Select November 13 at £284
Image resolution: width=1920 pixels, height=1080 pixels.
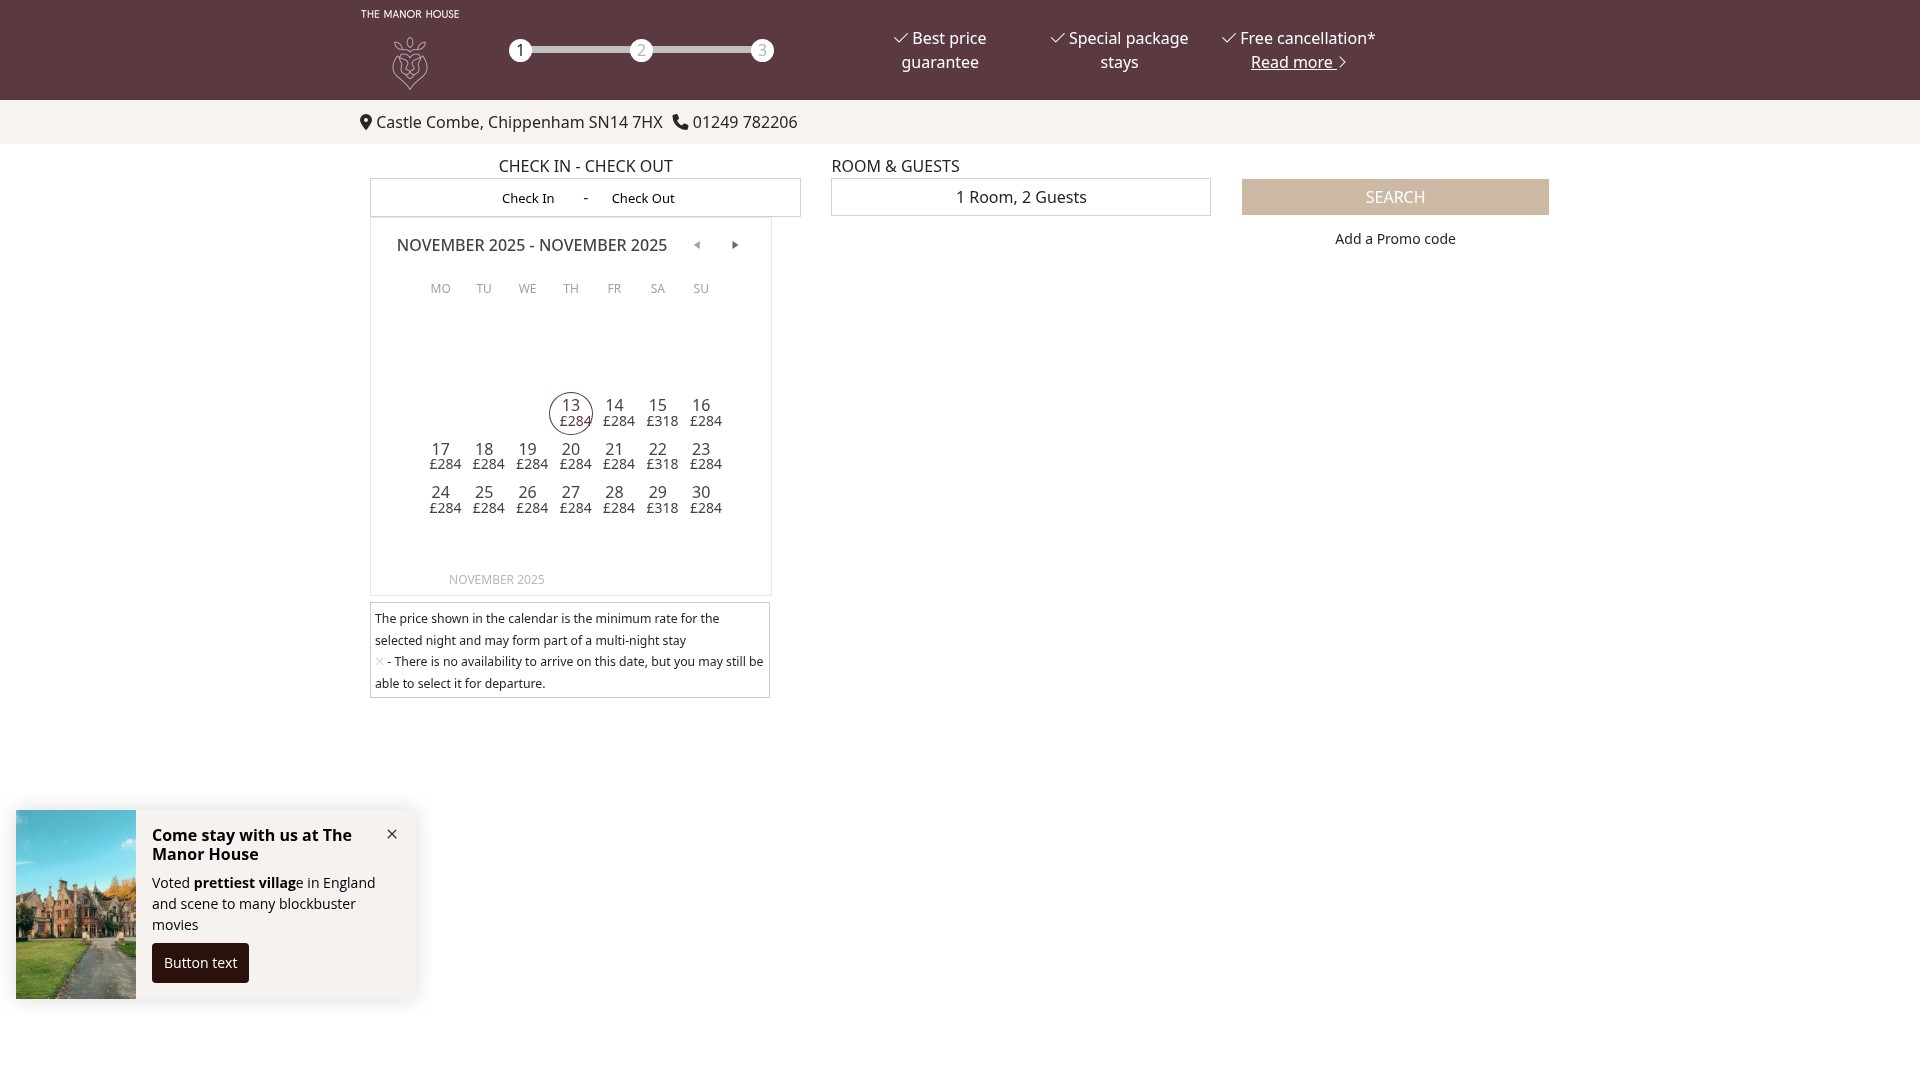571,413
